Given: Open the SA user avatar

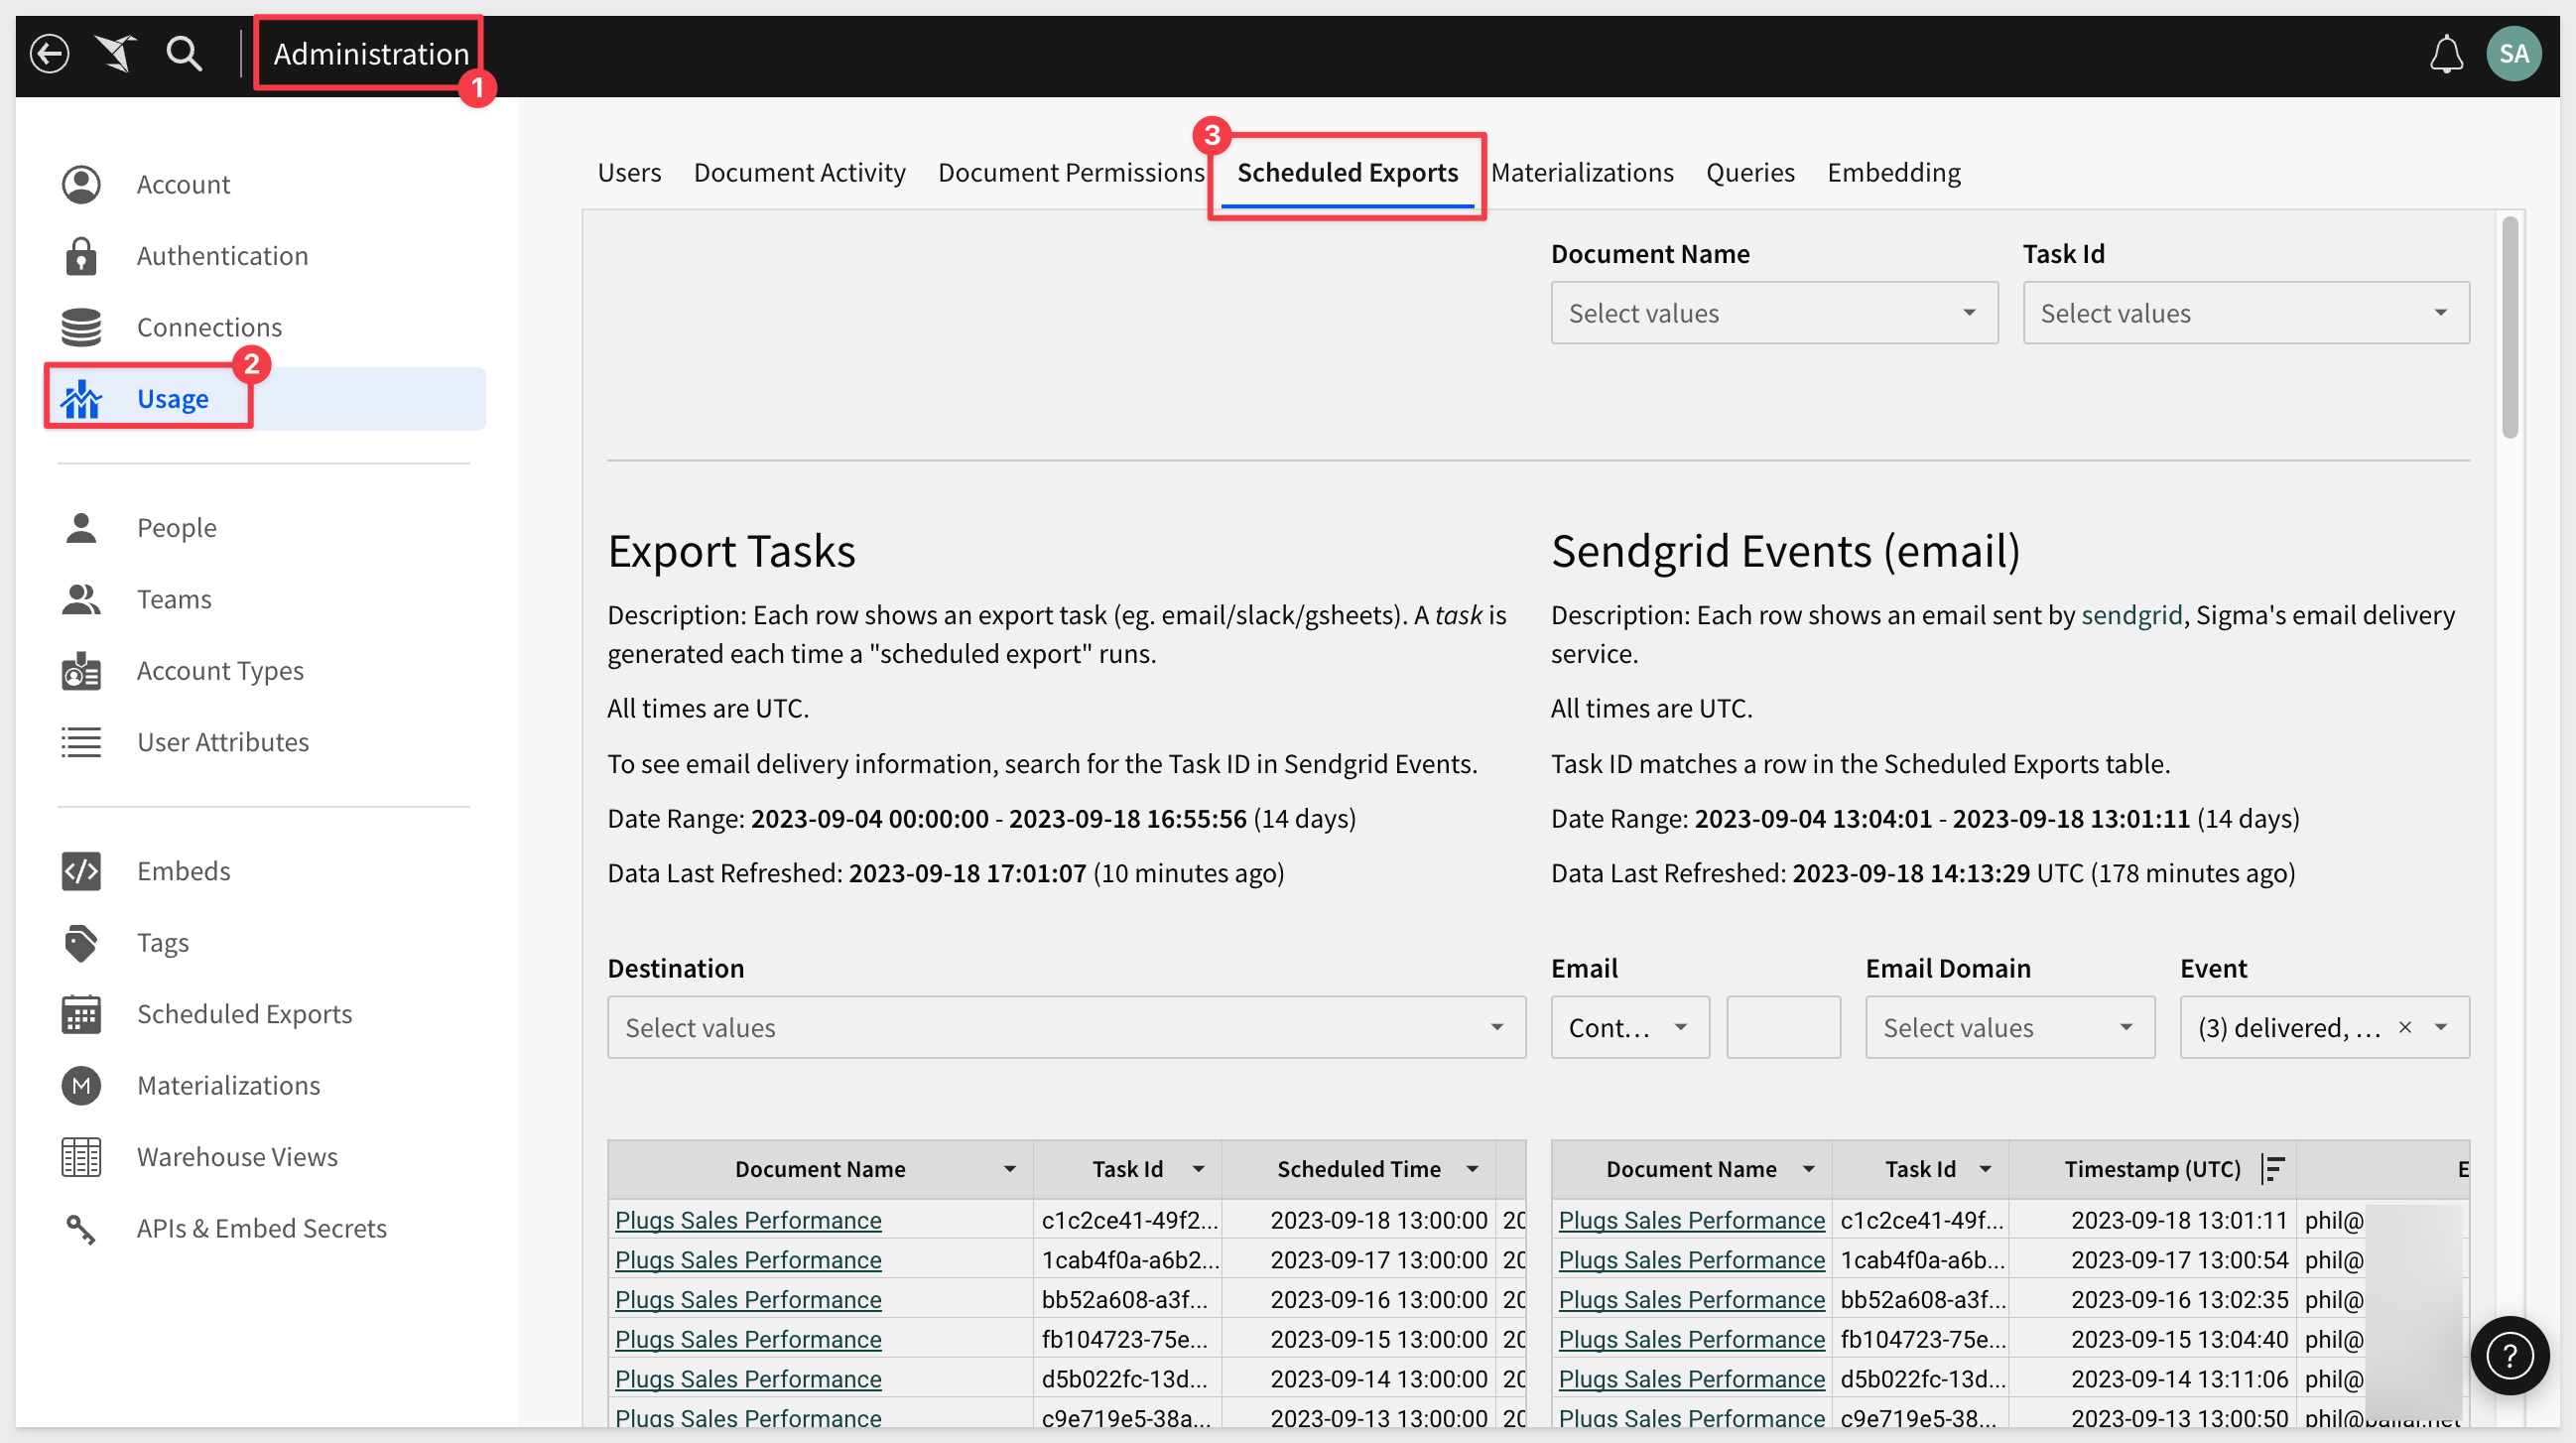Looking at the screenshot, I should (2514, 54).
